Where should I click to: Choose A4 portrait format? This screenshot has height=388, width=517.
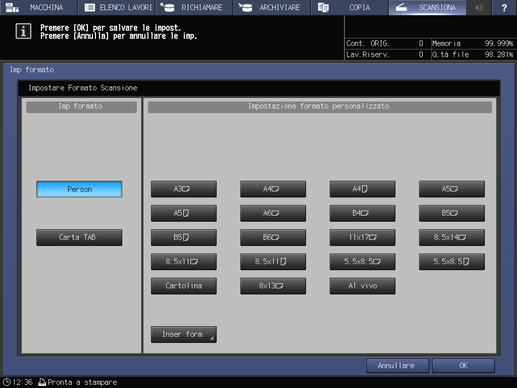(363, 189)
